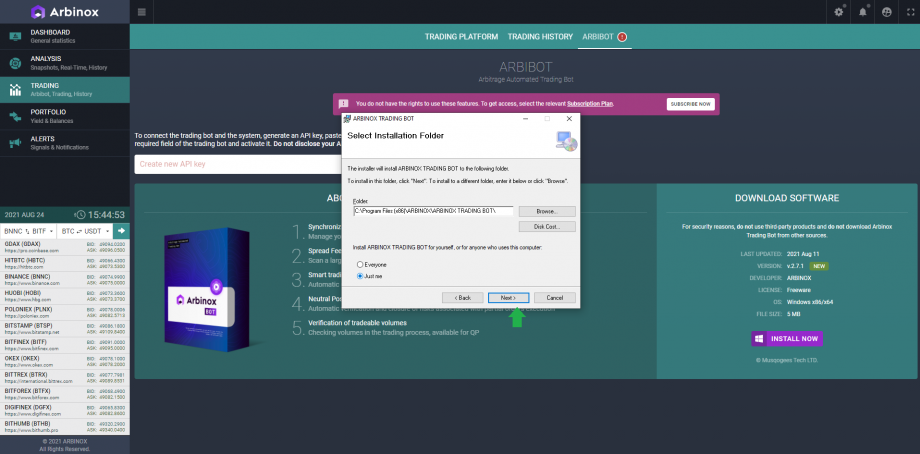The width and height of the screenshot is (920, 454).
Task: Click the installation Folder path field
Action: (x=433, y=211)
